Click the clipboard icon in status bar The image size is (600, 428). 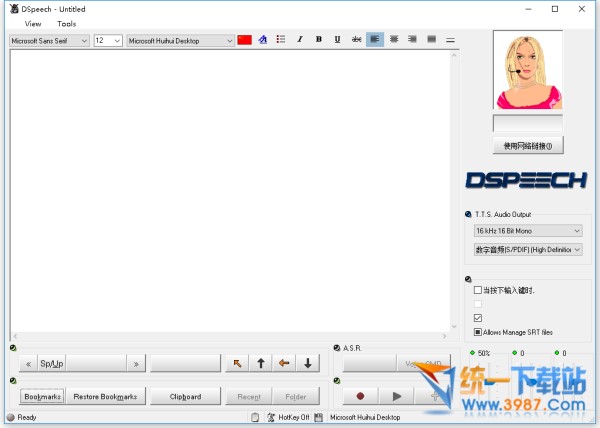(255, 417)
